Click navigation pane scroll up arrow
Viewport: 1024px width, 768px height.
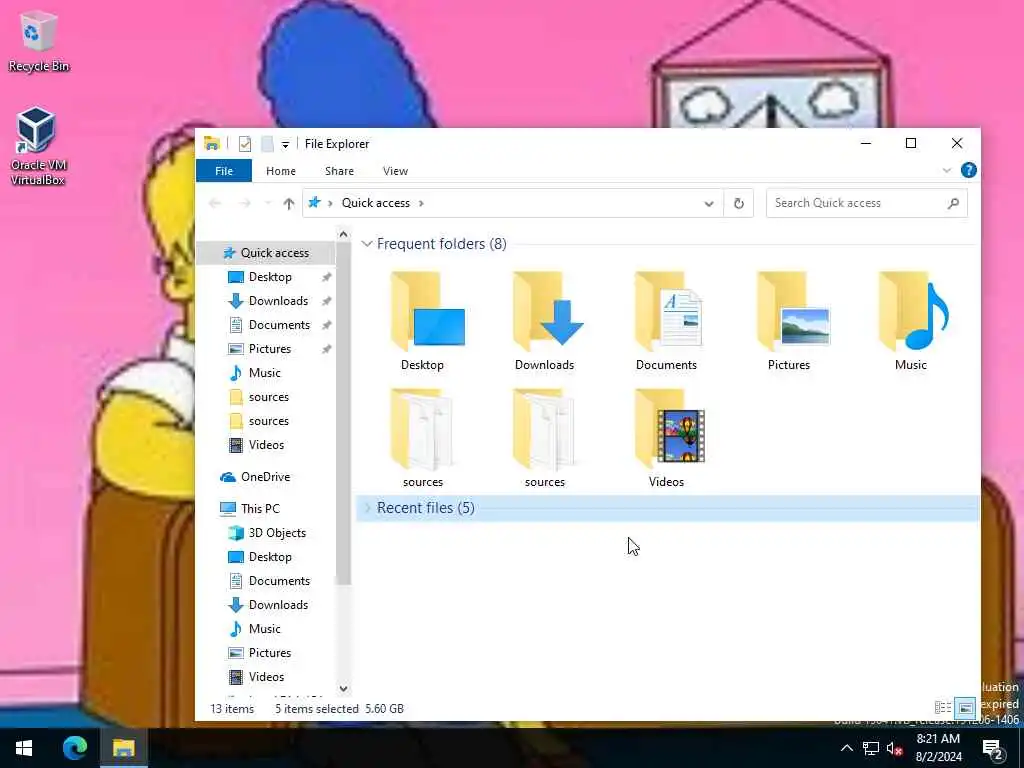pos(344,234)
